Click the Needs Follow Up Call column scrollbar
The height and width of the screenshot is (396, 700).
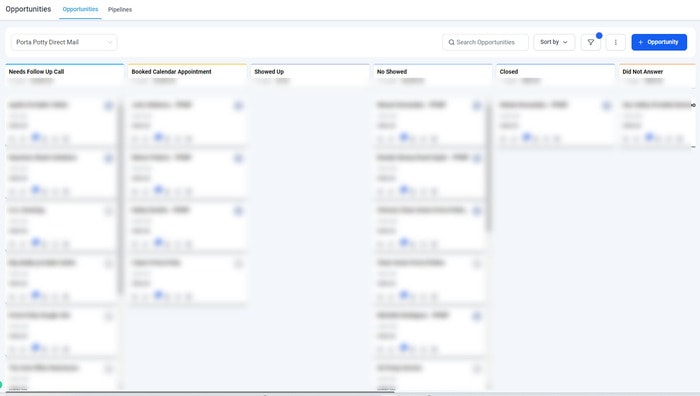tap(120, 199)
